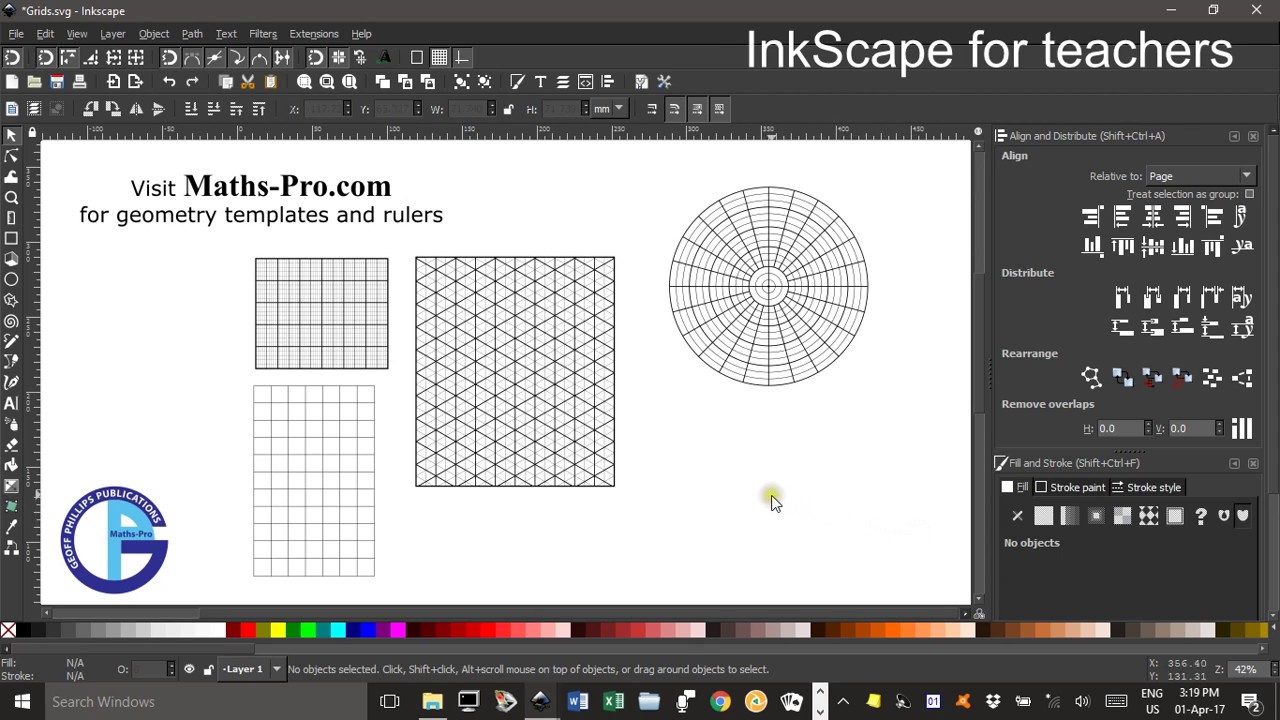This screenshot has height=720, width=1280.
Task: Click the Save document icon
Action: point(56,82)
